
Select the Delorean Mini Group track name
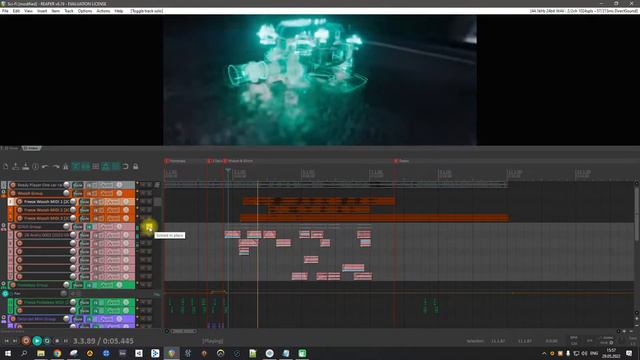click(37, 319)
